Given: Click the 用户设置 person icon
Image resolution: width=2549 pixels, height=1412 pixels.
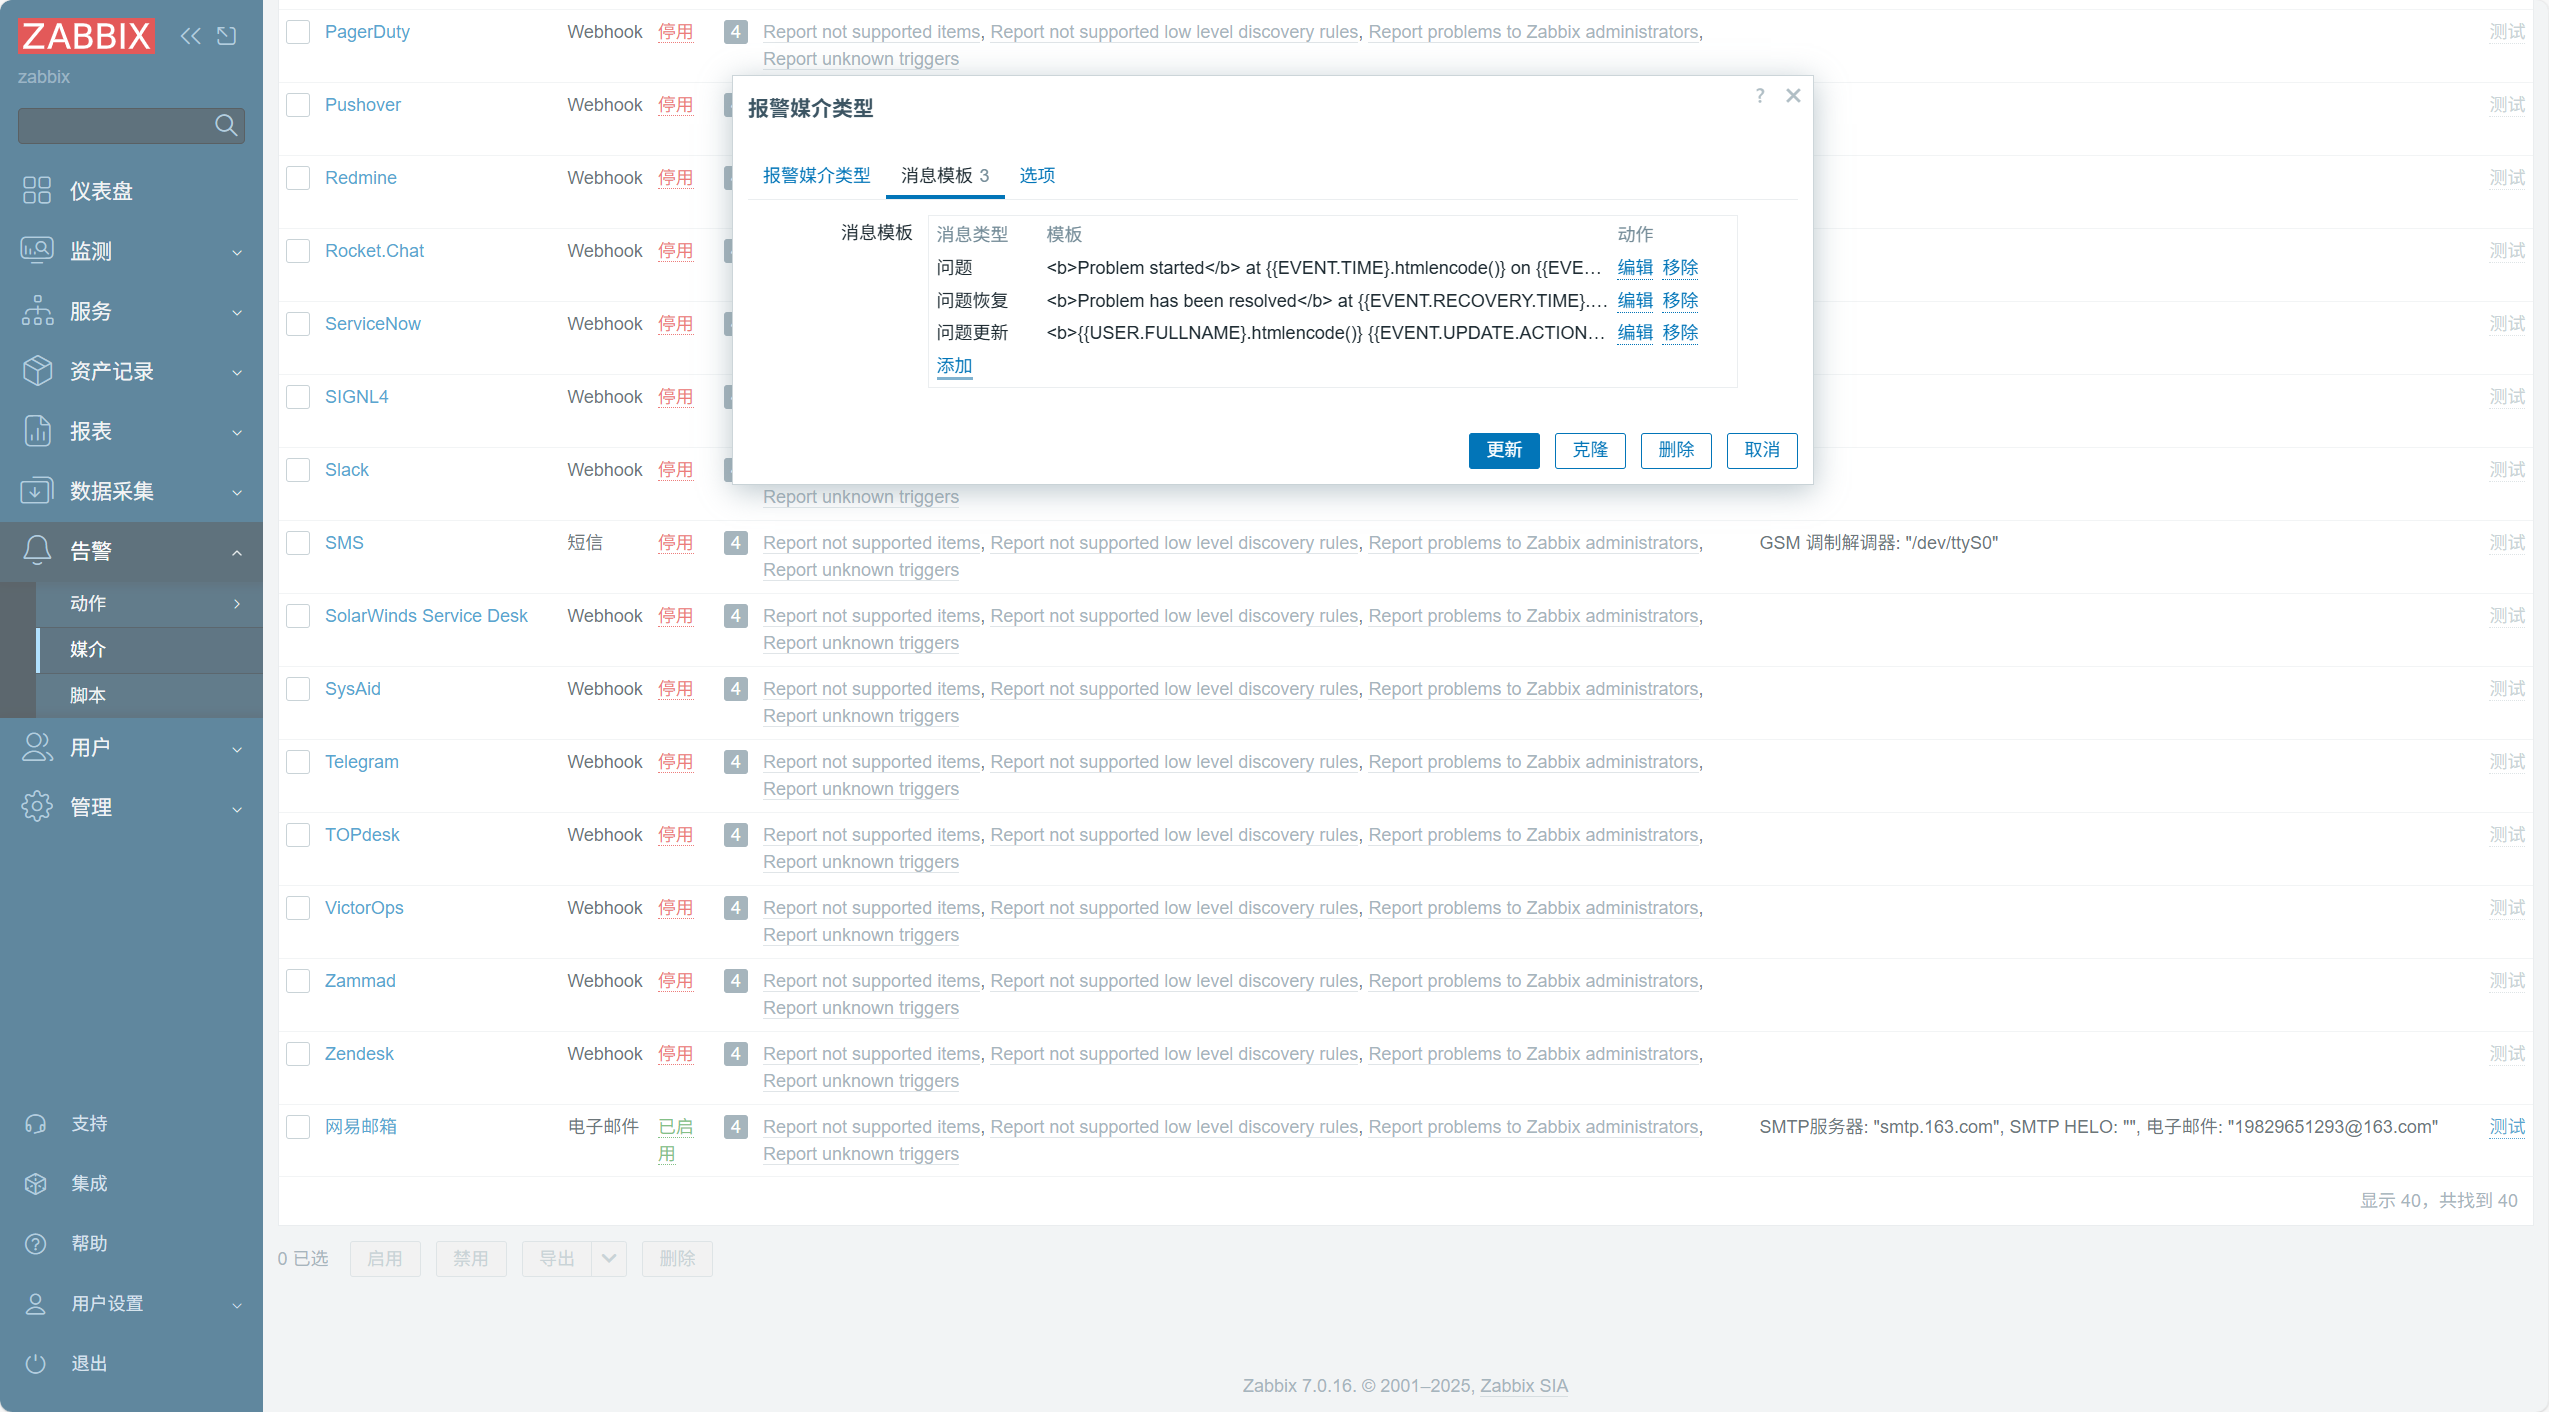Looking at the screenshot, I should pyautogui.click(x=36, y=1304).
